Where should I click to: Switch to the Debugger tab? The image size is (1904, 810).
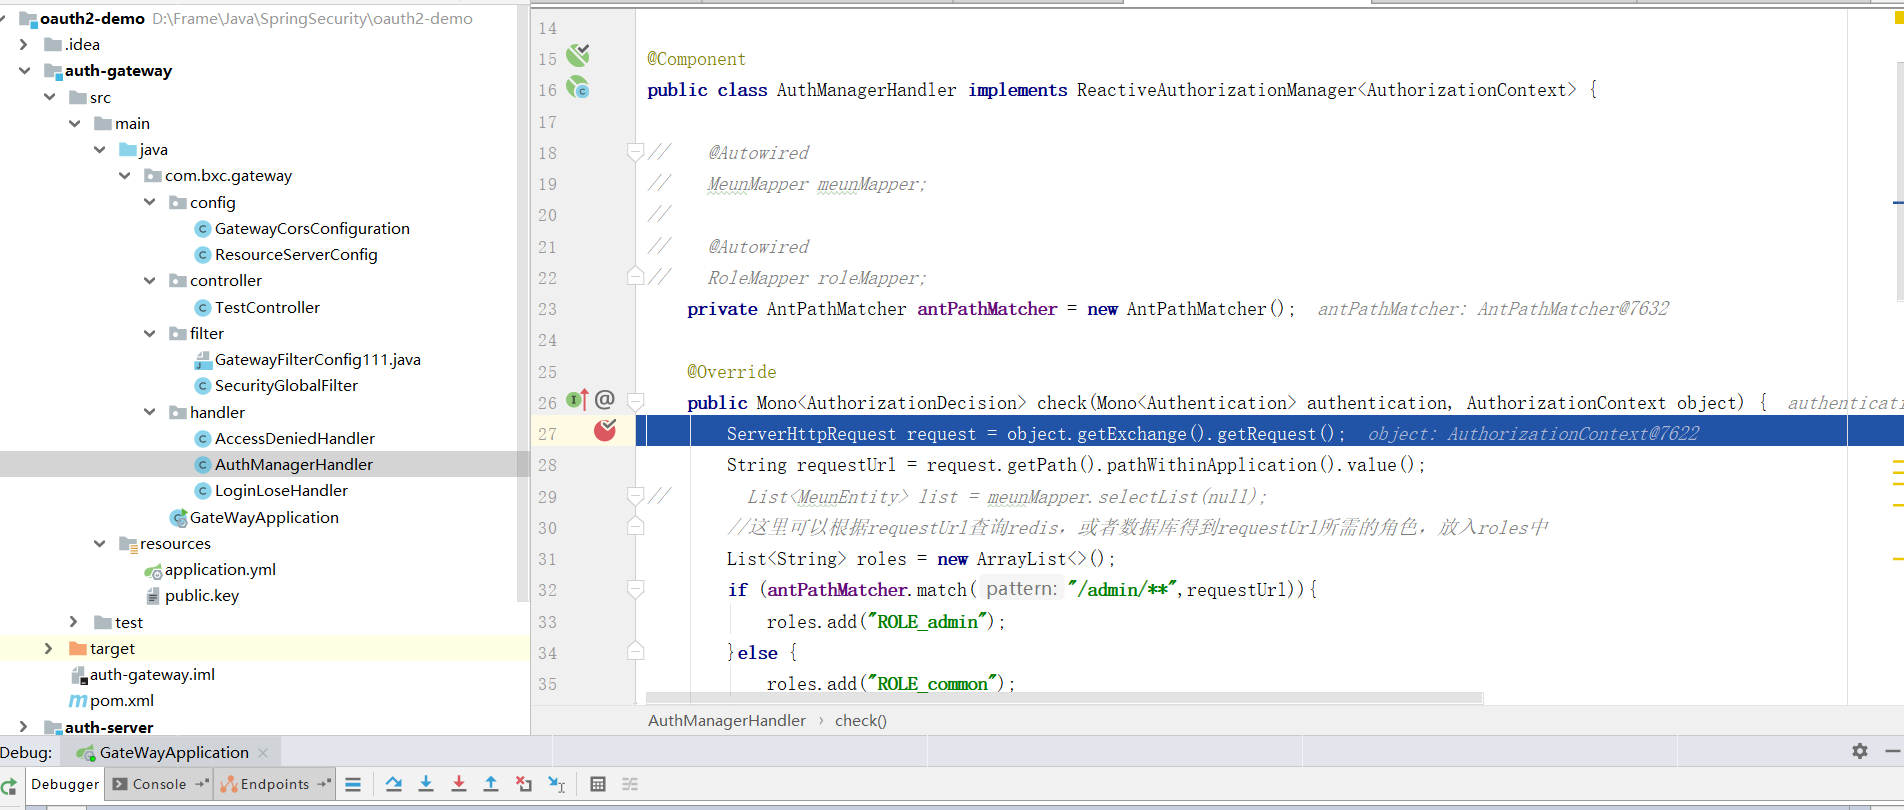point(65,784)
